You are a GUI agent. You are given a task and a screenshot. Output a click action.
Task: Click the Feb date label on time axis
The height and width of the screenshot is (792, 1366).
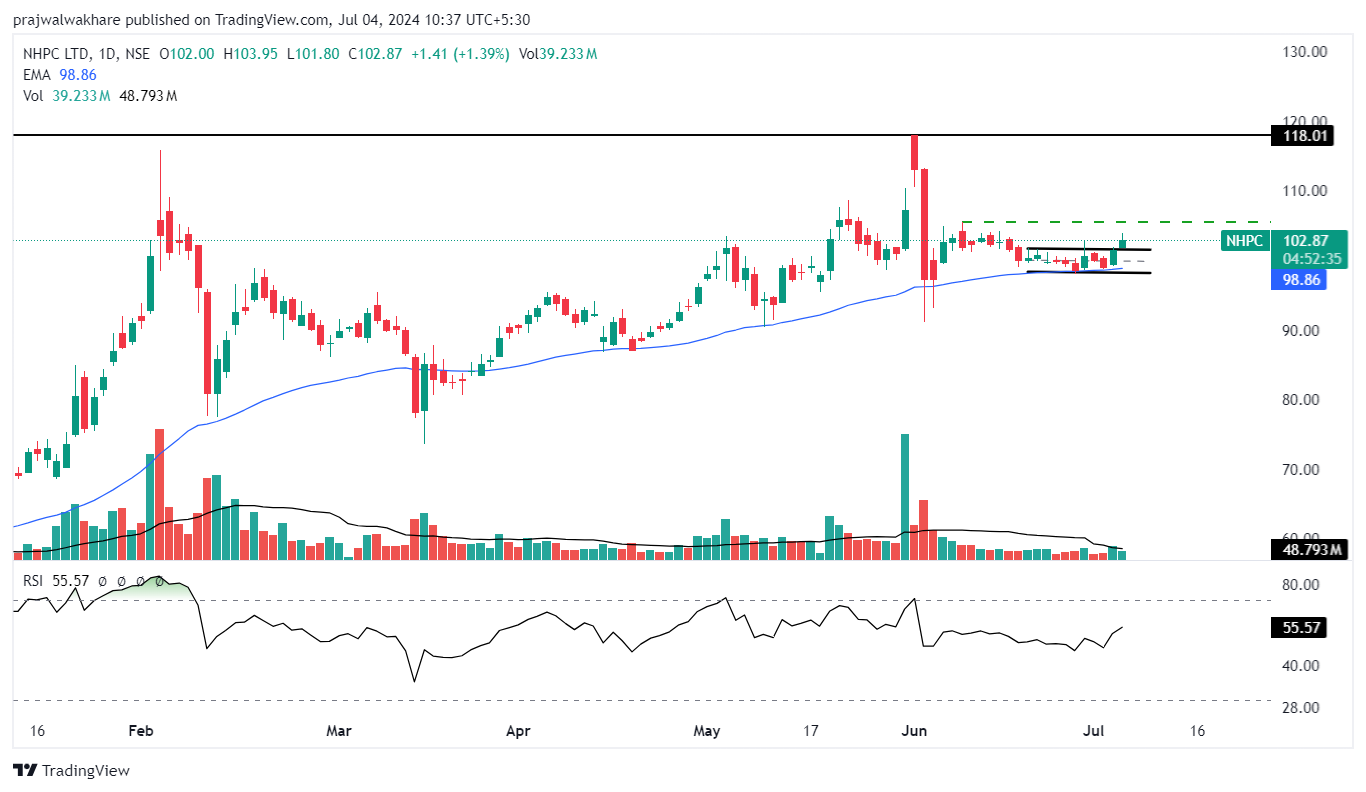click(x=141, y=731)
